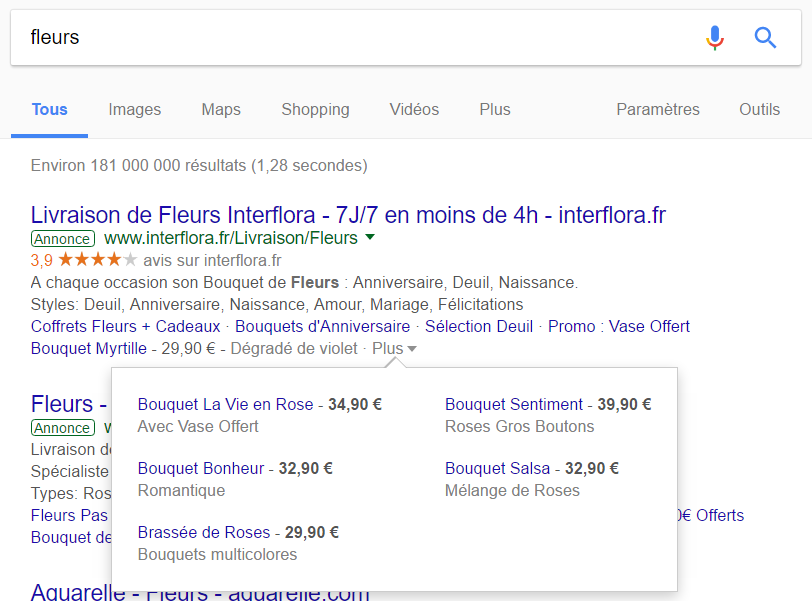Select Brassée de Roses in the popup

[204, 533]
